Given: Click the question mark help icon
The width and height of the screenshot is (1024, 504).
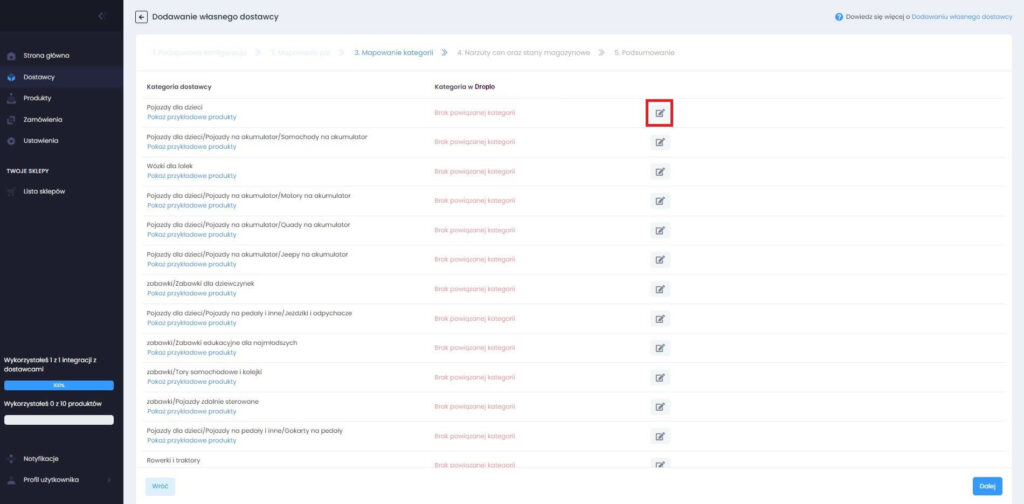Looking at the screenshot, I should pos(839,17).
